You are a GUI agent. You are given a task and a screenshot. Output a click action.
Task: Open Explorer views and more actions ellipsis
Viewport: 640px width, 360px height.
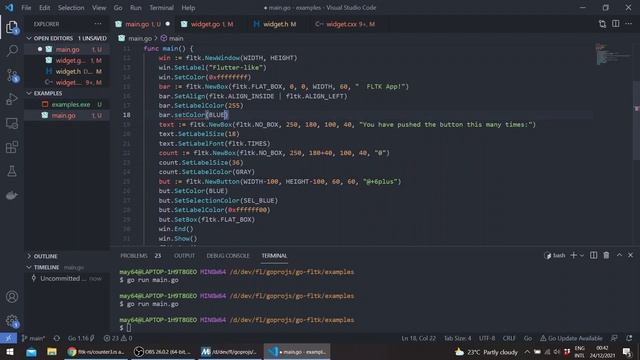98,24
